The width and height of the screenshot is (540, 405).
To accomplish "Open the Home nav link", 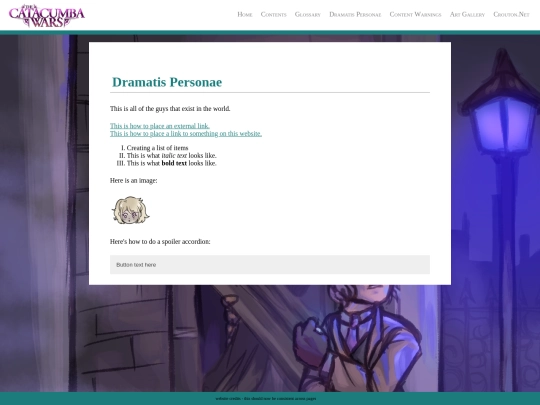I will click(245, 14).
